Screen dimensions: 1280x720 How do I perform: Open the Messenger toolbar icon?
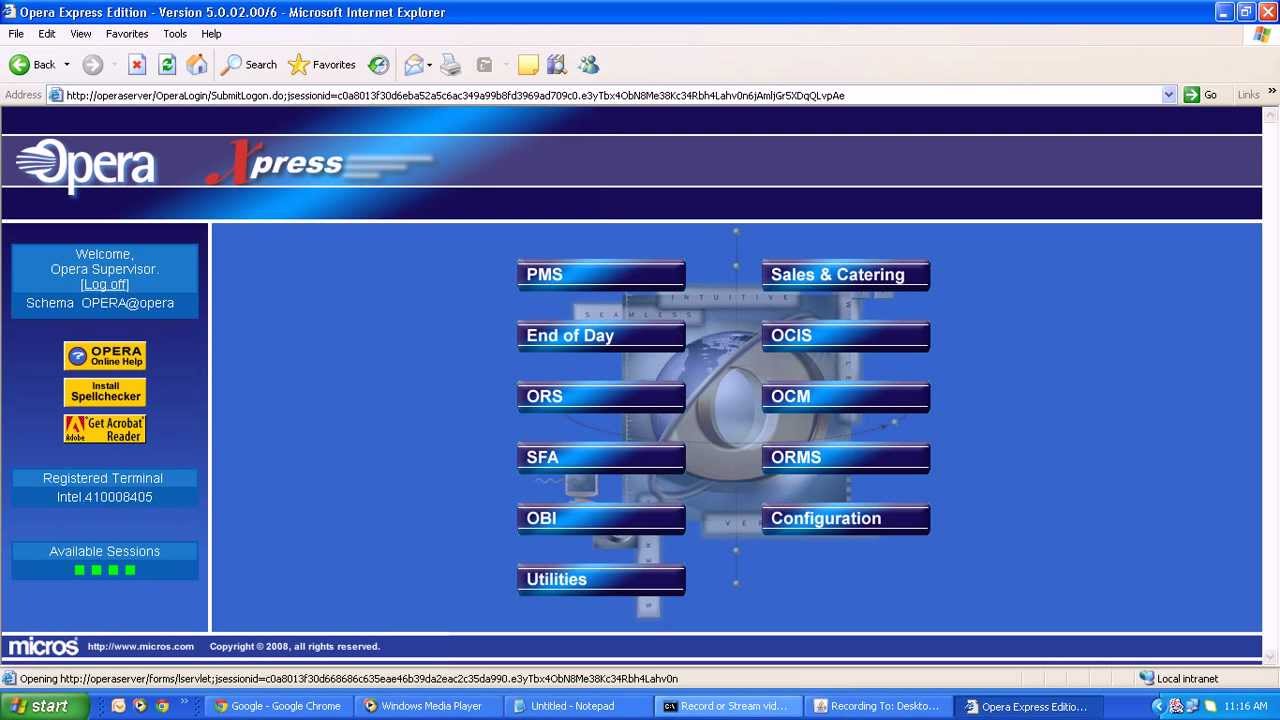(x=588, y=65)
